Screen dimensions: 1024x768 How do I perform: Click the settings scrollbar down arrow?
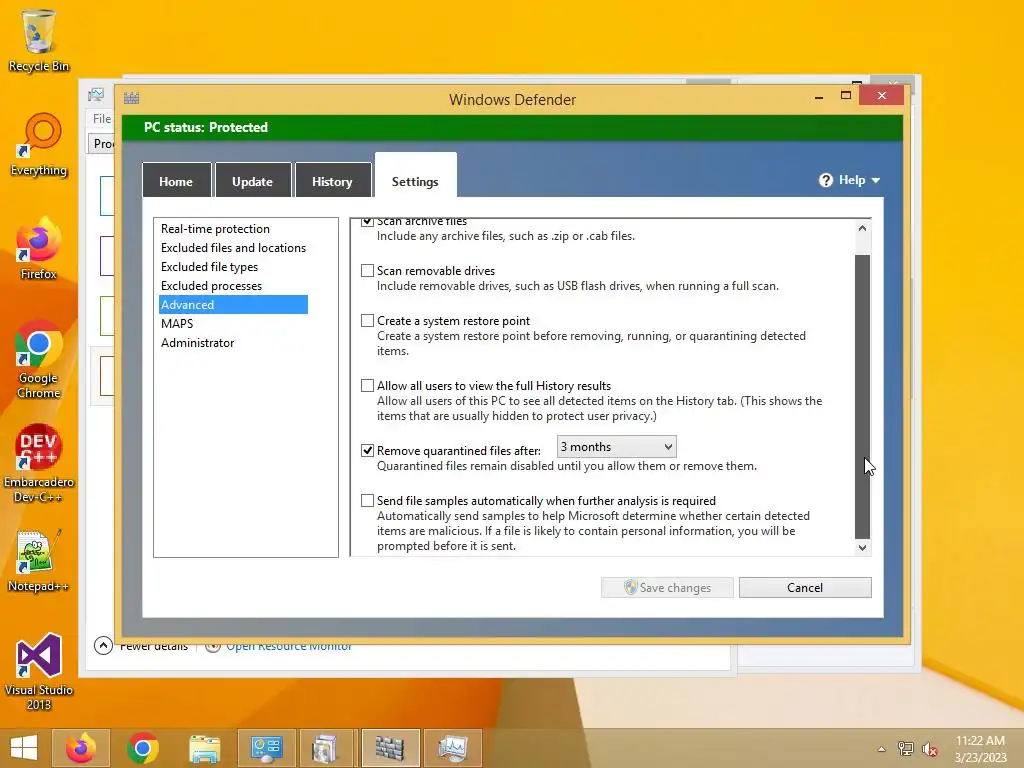pos(862,547)
